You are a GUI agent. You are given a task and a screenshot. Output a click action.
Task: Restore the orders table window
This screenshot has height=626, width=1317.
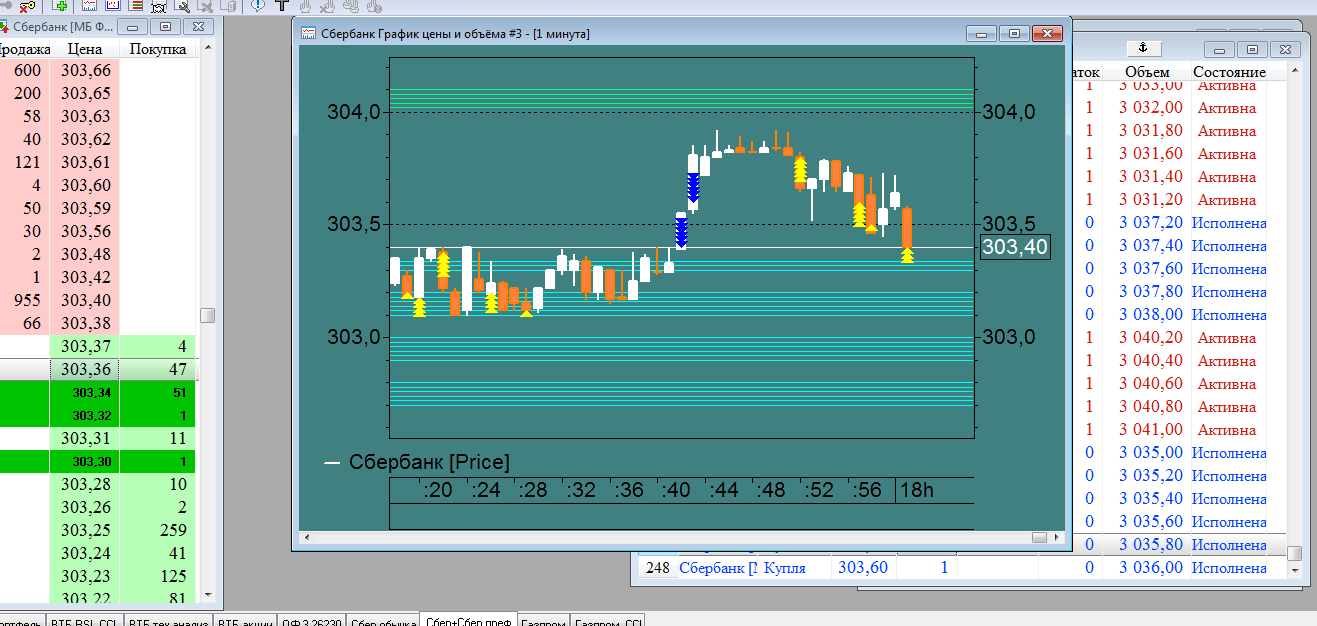1250,49
